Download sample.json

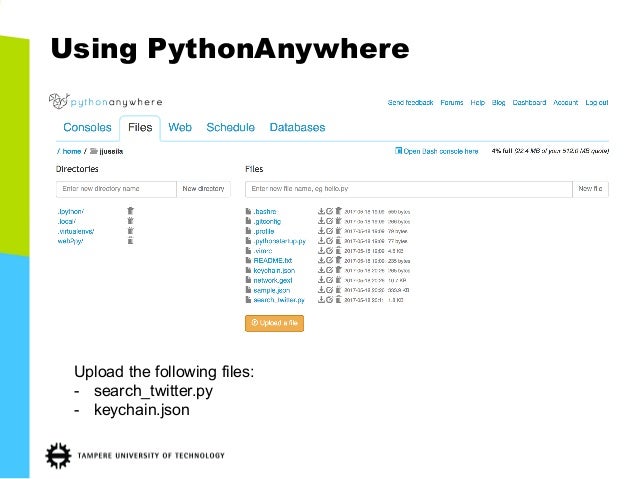(321, 290)
